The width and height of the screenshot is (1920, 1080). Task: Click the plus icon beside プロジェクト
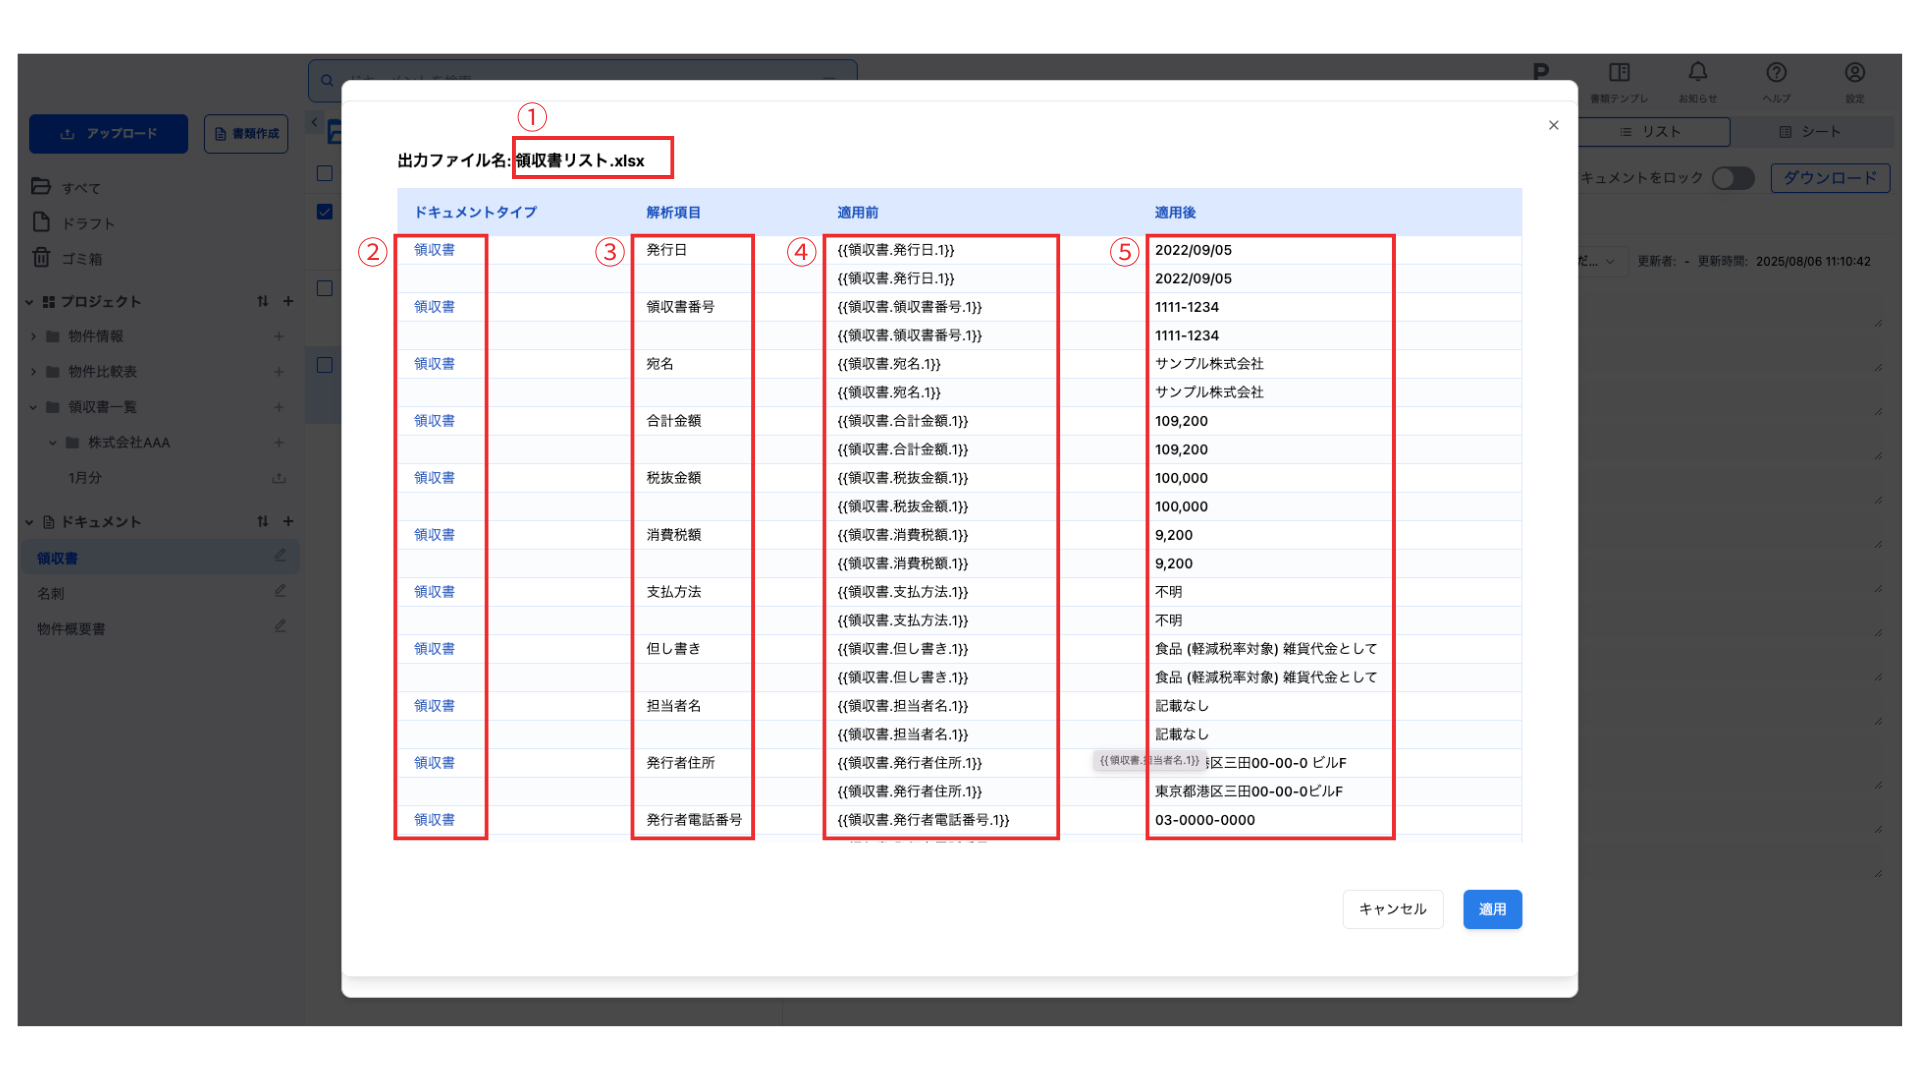point(288,301)
